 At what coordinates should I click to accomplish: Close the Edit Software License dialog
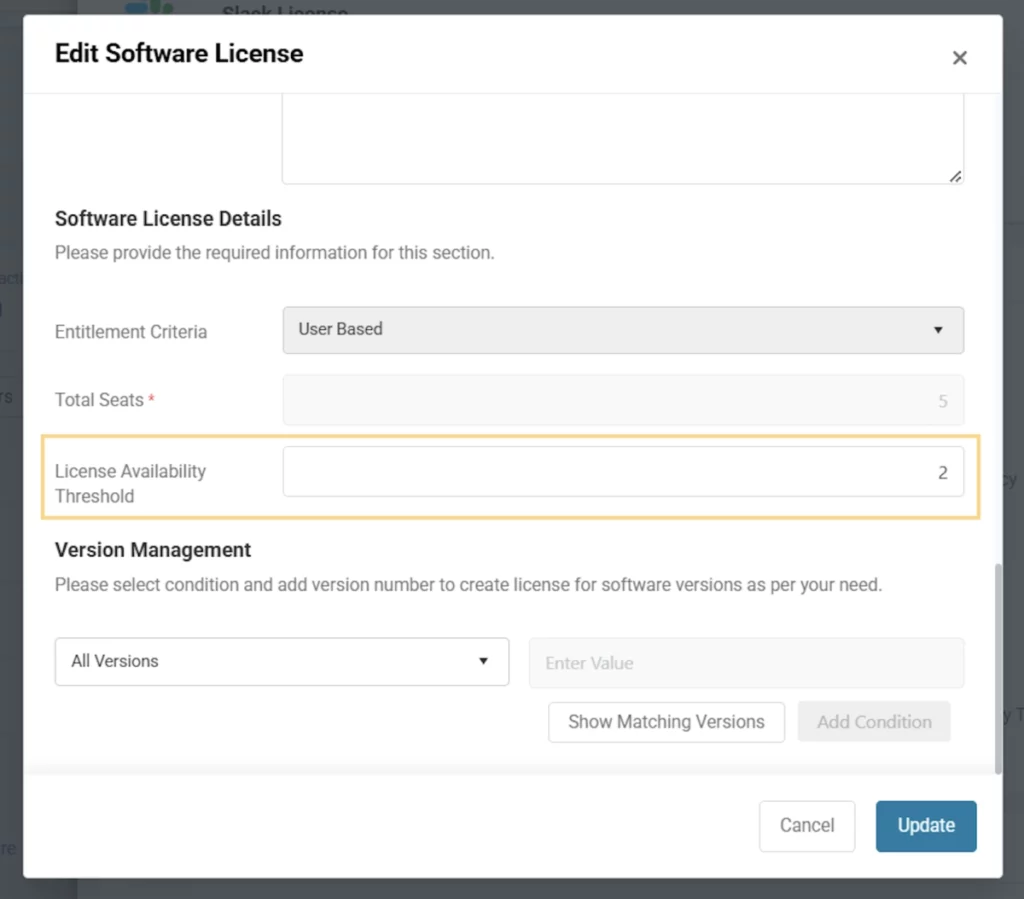959,58
